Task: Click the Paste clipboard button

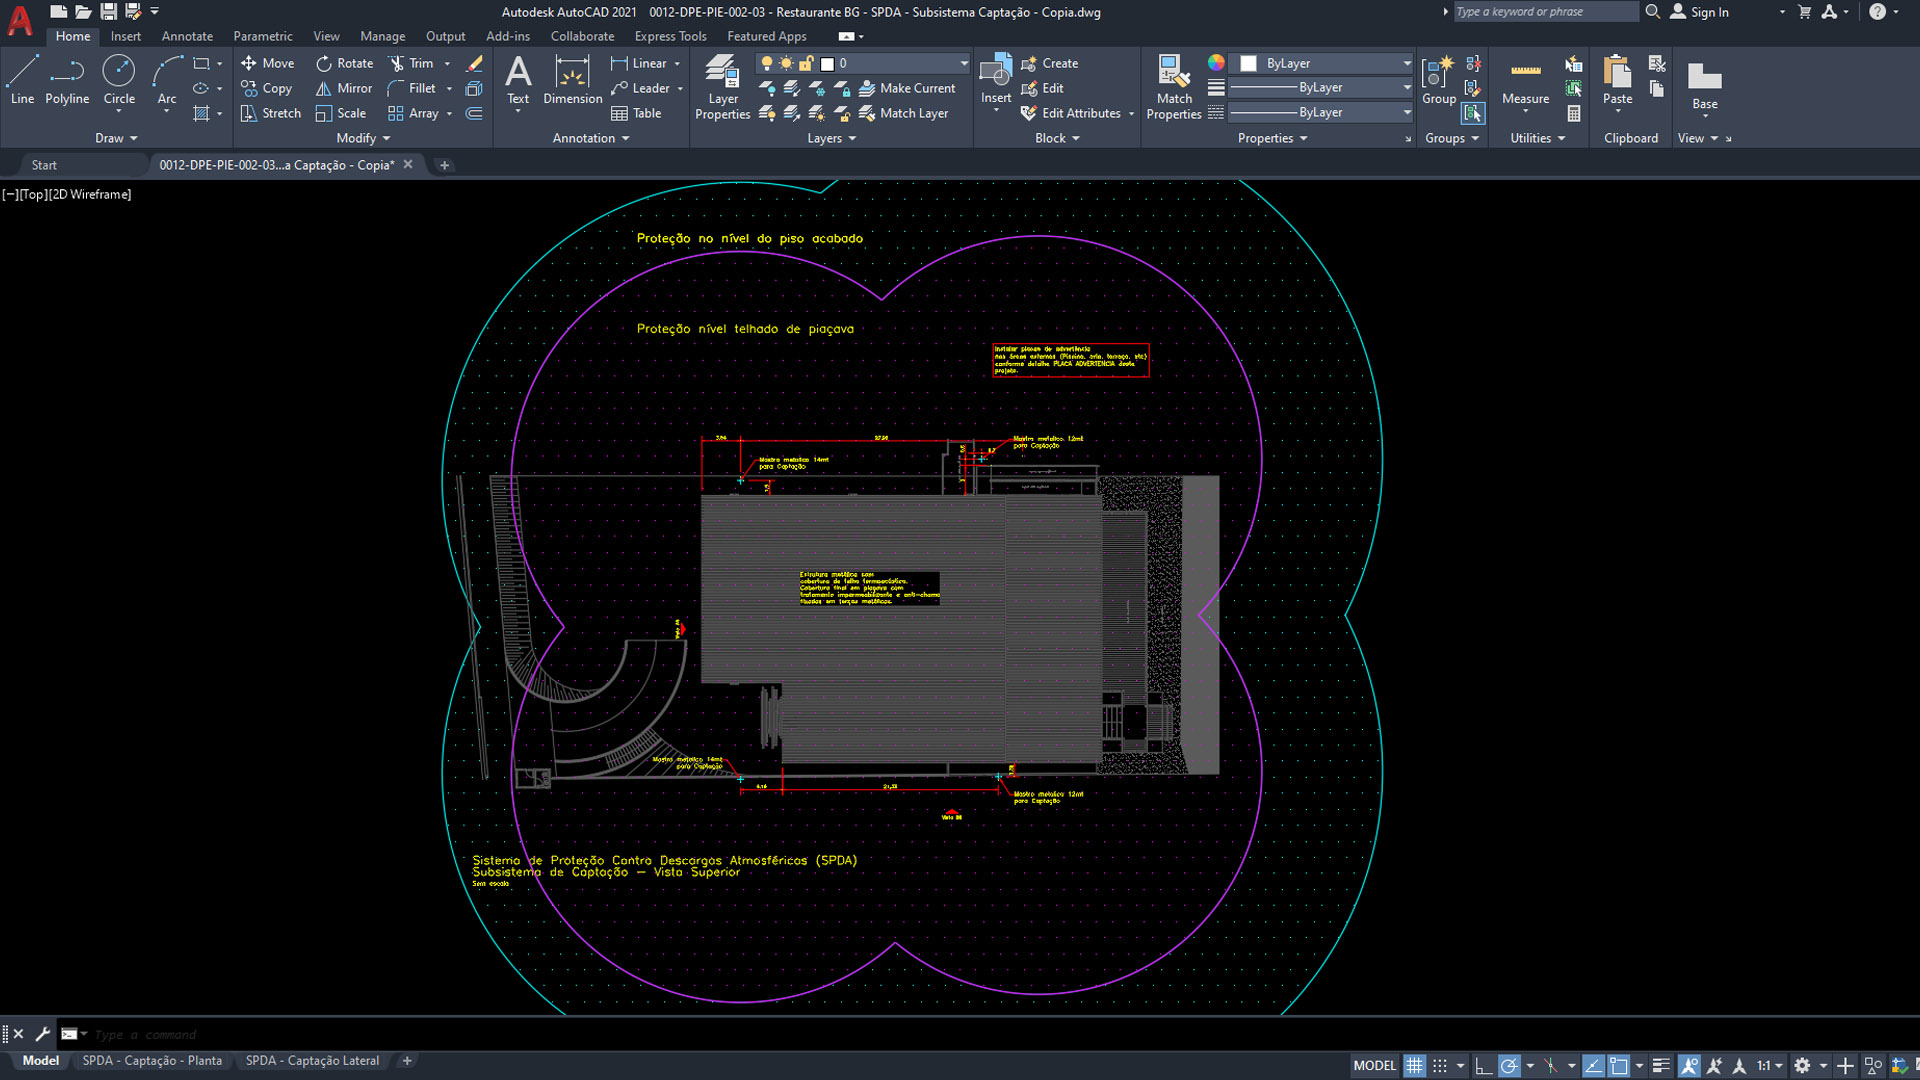Action: (1617, 80)
